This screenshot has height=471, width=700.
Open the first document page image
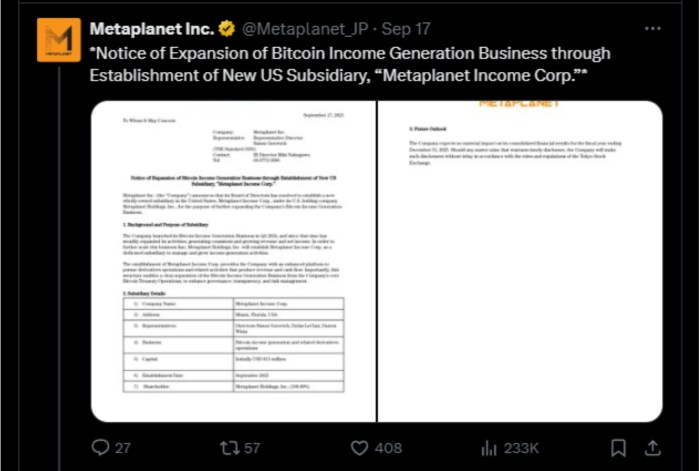pyautogui.click(x=233, y=261)
